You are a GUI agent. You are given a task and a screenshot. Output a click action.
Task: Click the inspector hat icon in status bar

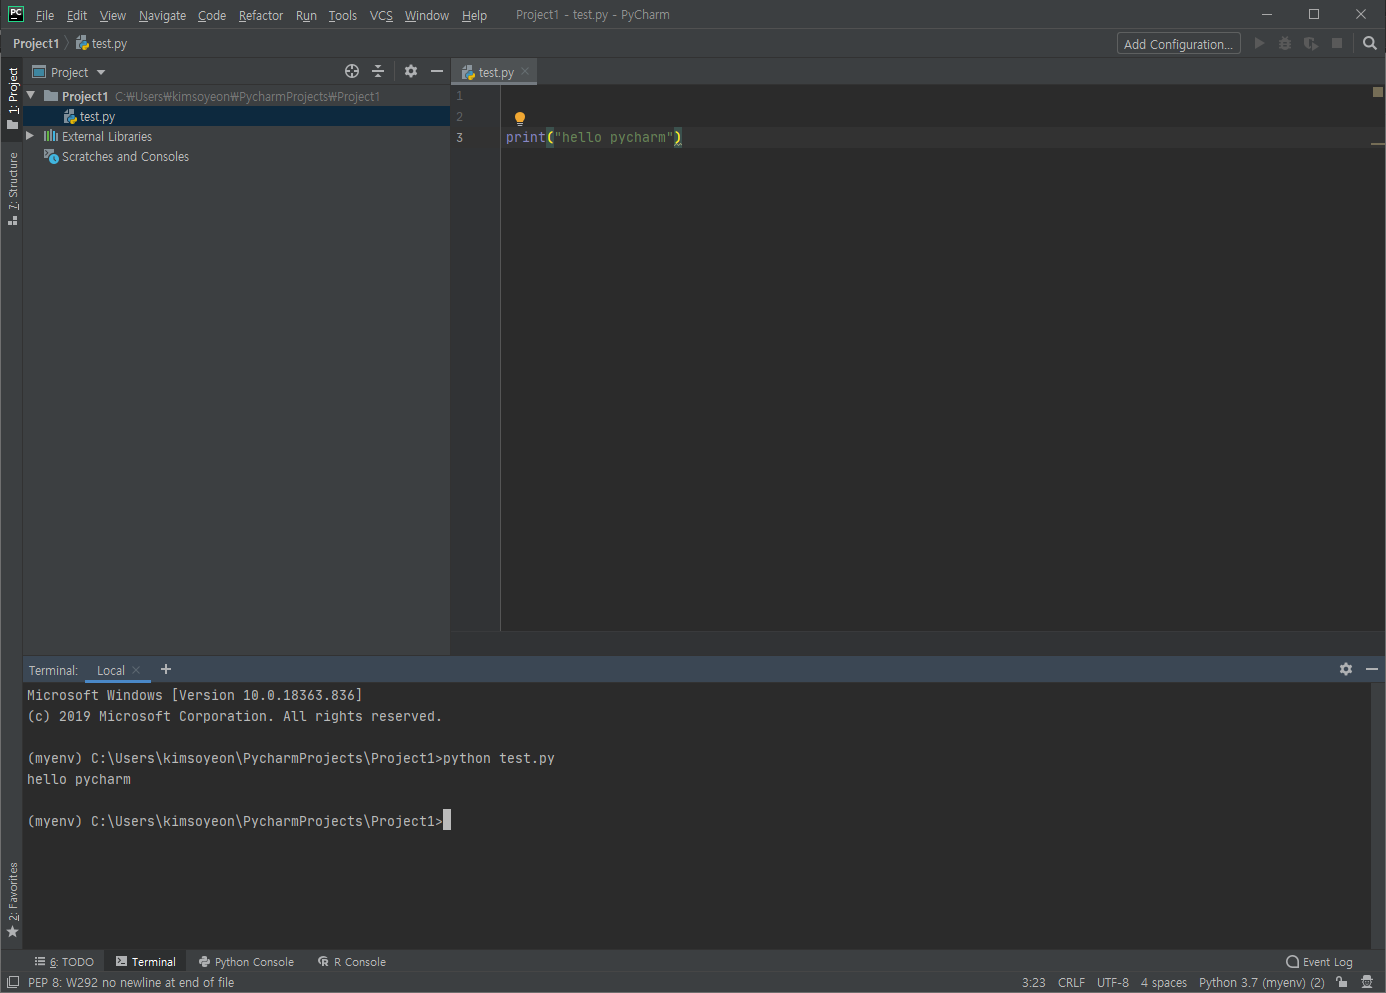coord(1367,982)
